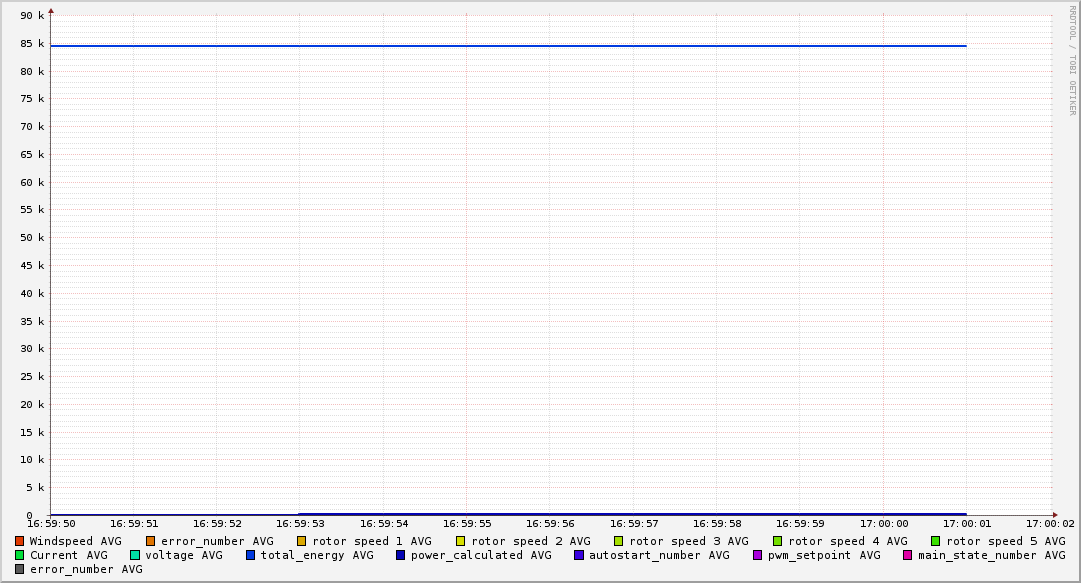Click the RRDTOOL / TOBI OETIKER watermark
The image size is (1081, 583).
pos(1072,60)
